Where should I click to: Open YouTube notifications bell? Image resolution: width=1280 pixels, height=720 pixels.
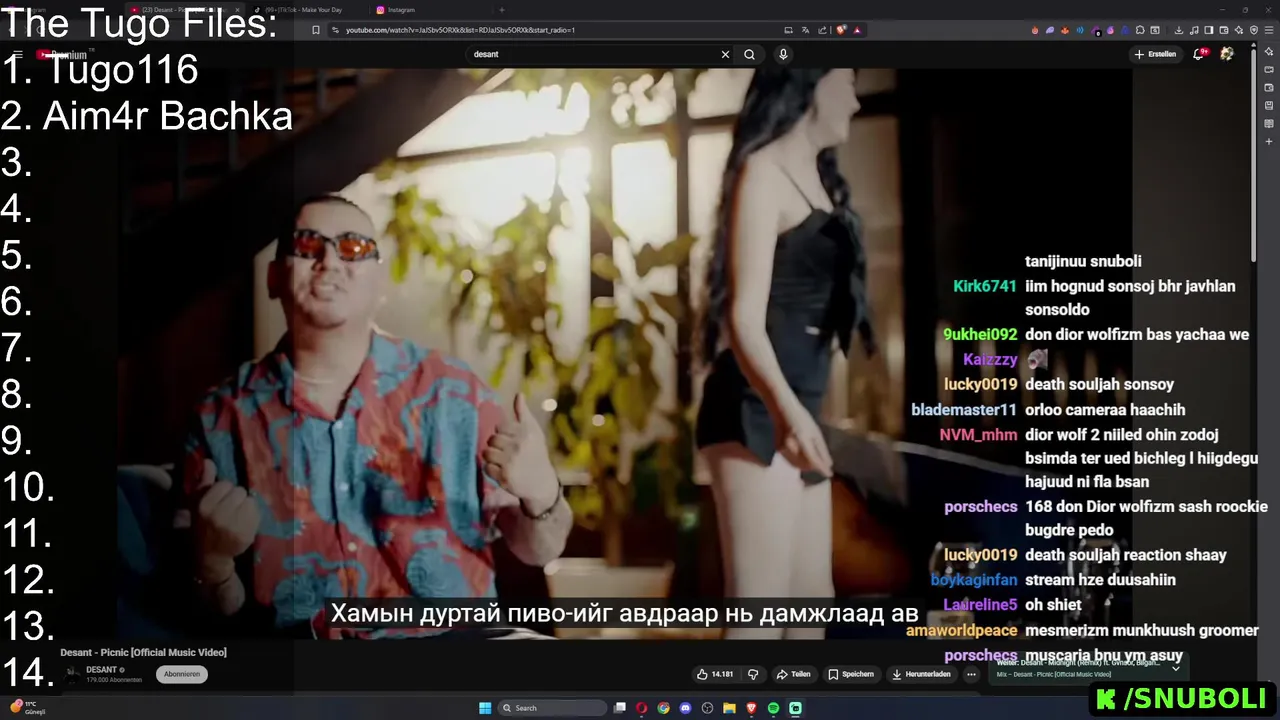coord(1199,54)
